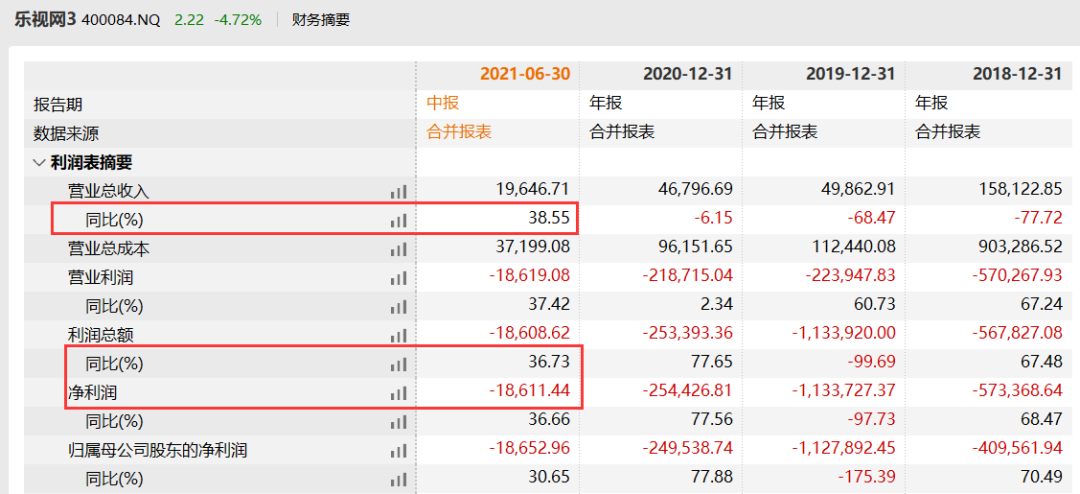Show the trend chart for 利润总额
Viewport: 1080px width, 494px height.
pos(398,336)
